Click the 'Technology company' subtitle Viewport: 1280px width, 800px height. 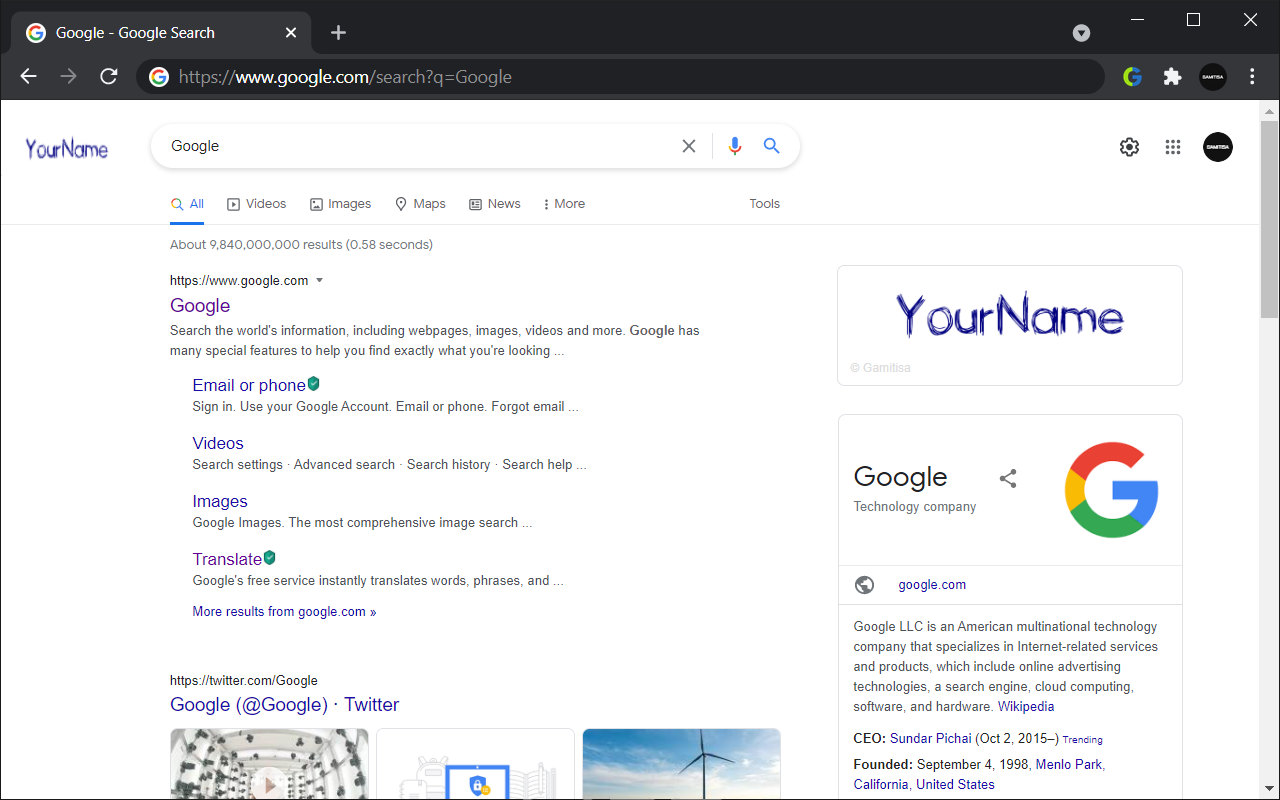click(x=915, y=507)
